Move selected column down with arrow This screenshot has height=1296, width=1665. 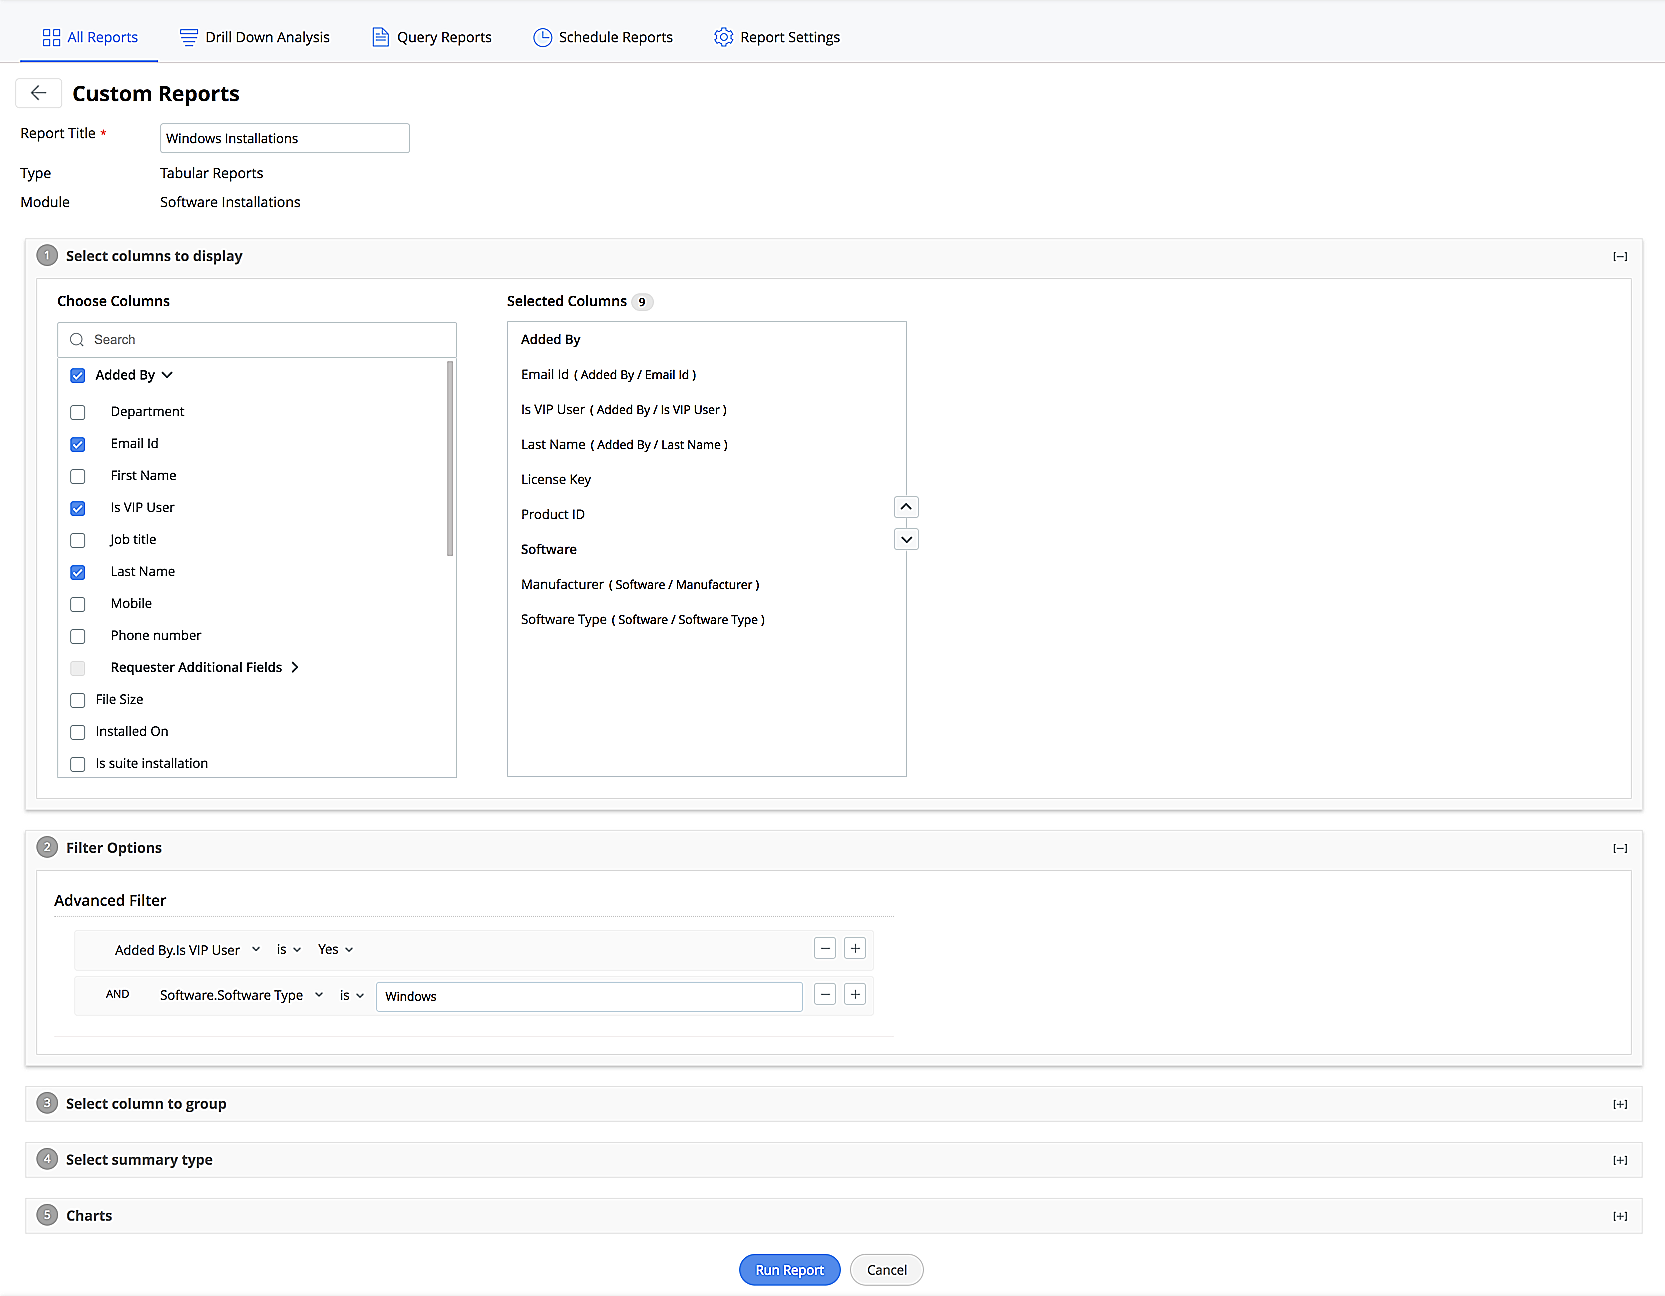(x=906, y=539)
